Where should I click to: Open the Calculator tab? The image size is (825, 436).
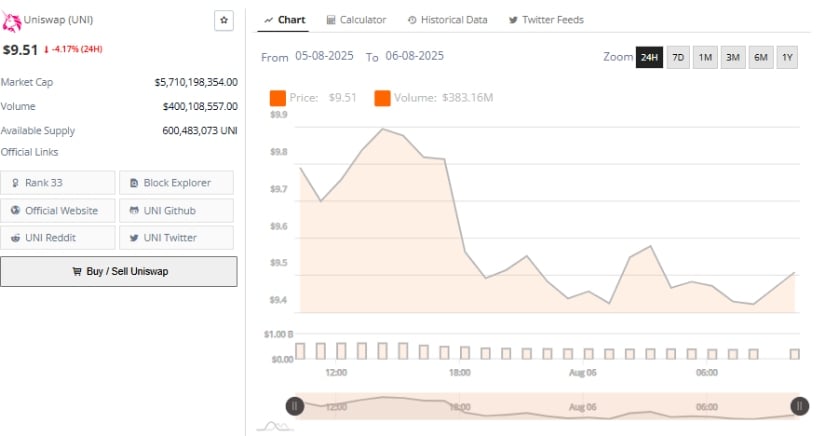[x=356, y=20]
